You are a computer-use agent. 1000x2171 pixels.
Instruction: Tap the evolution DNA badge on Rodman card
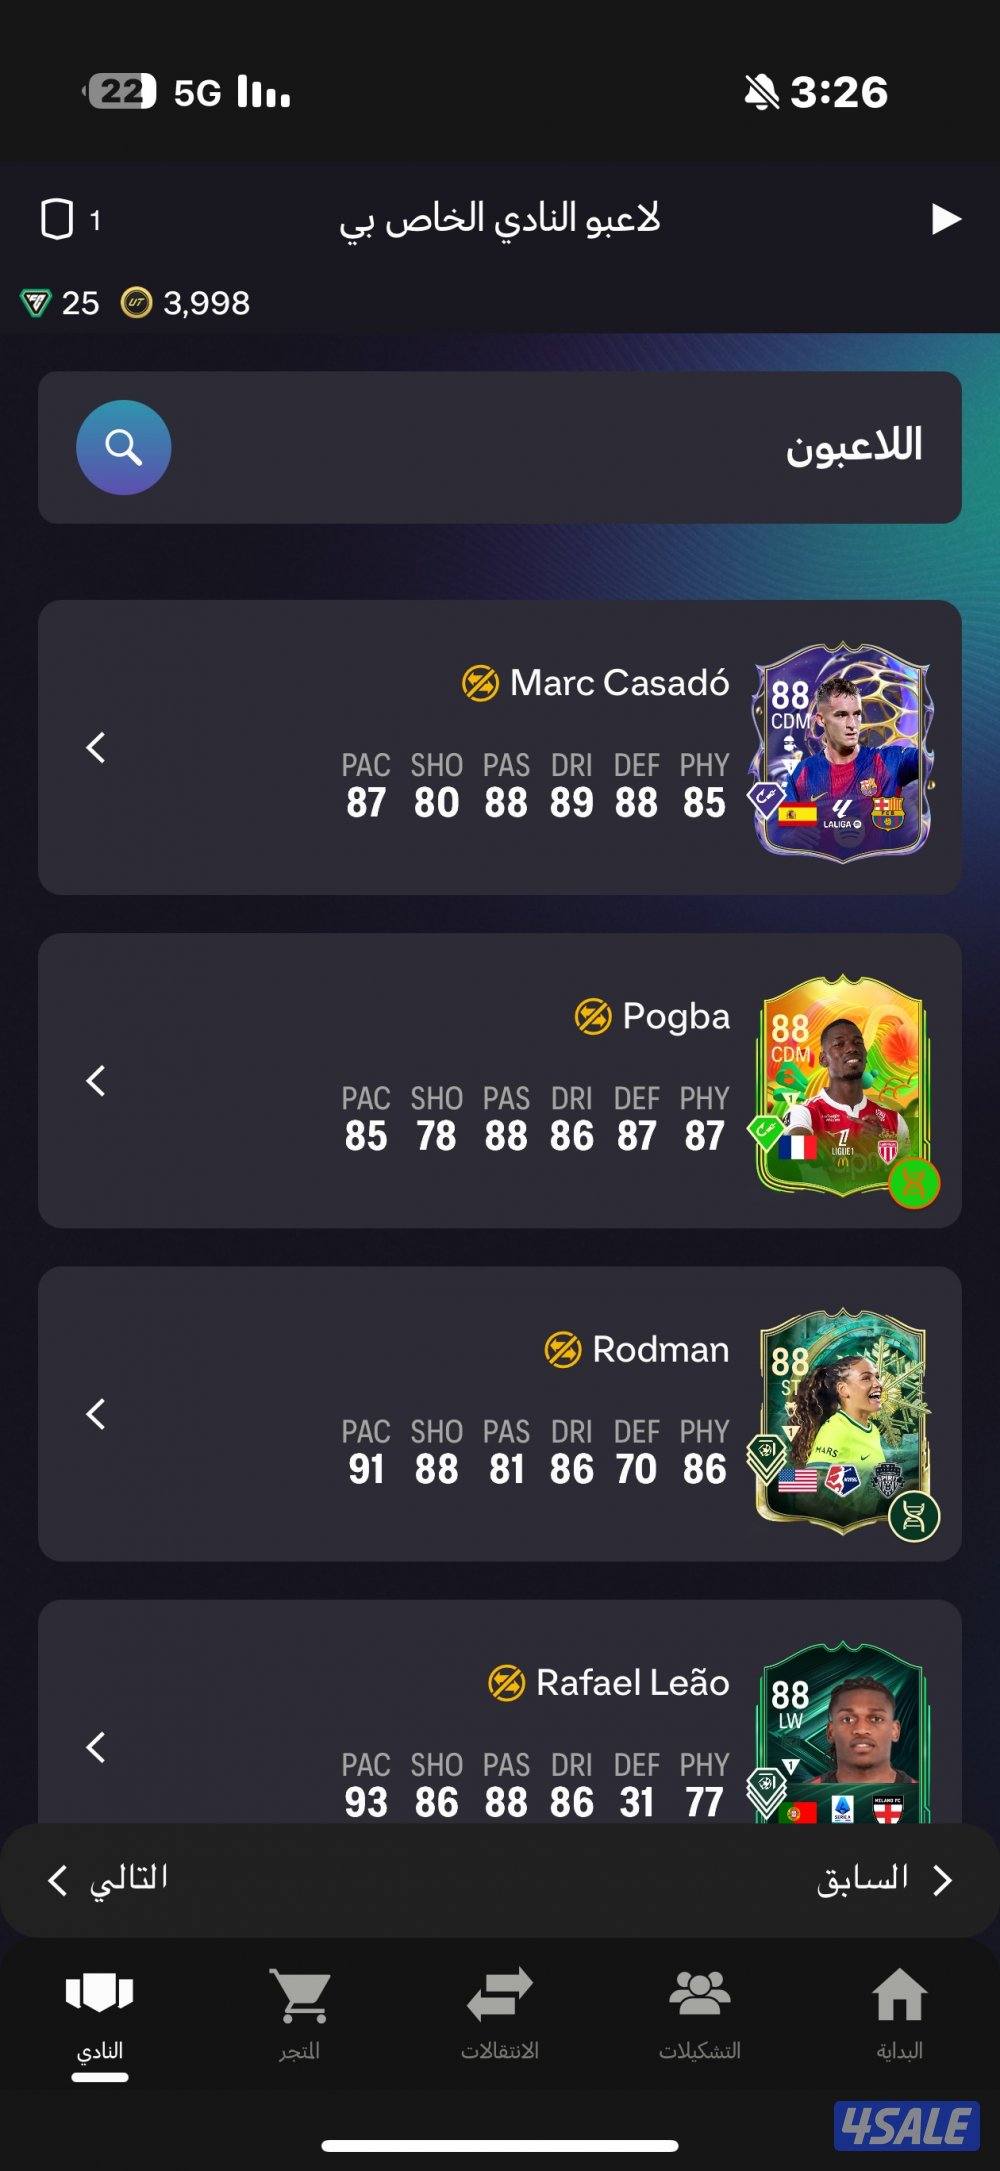pyautogui.click(x=914, y=1516)
